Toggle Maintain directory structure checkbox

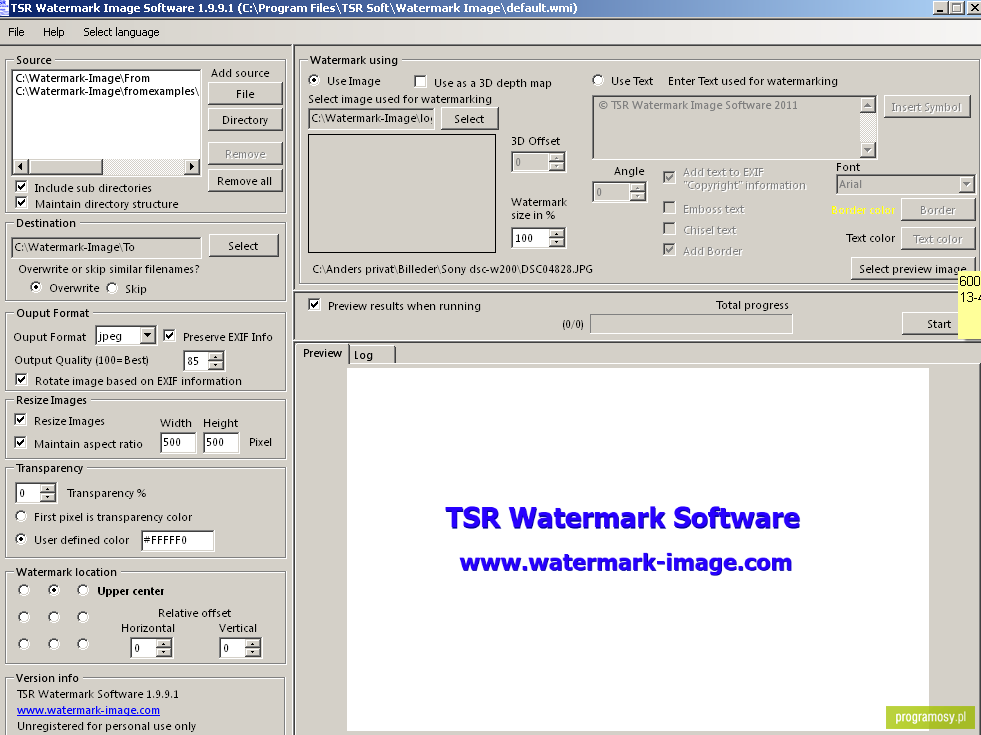pyautogui.click(x=21, y=203)
